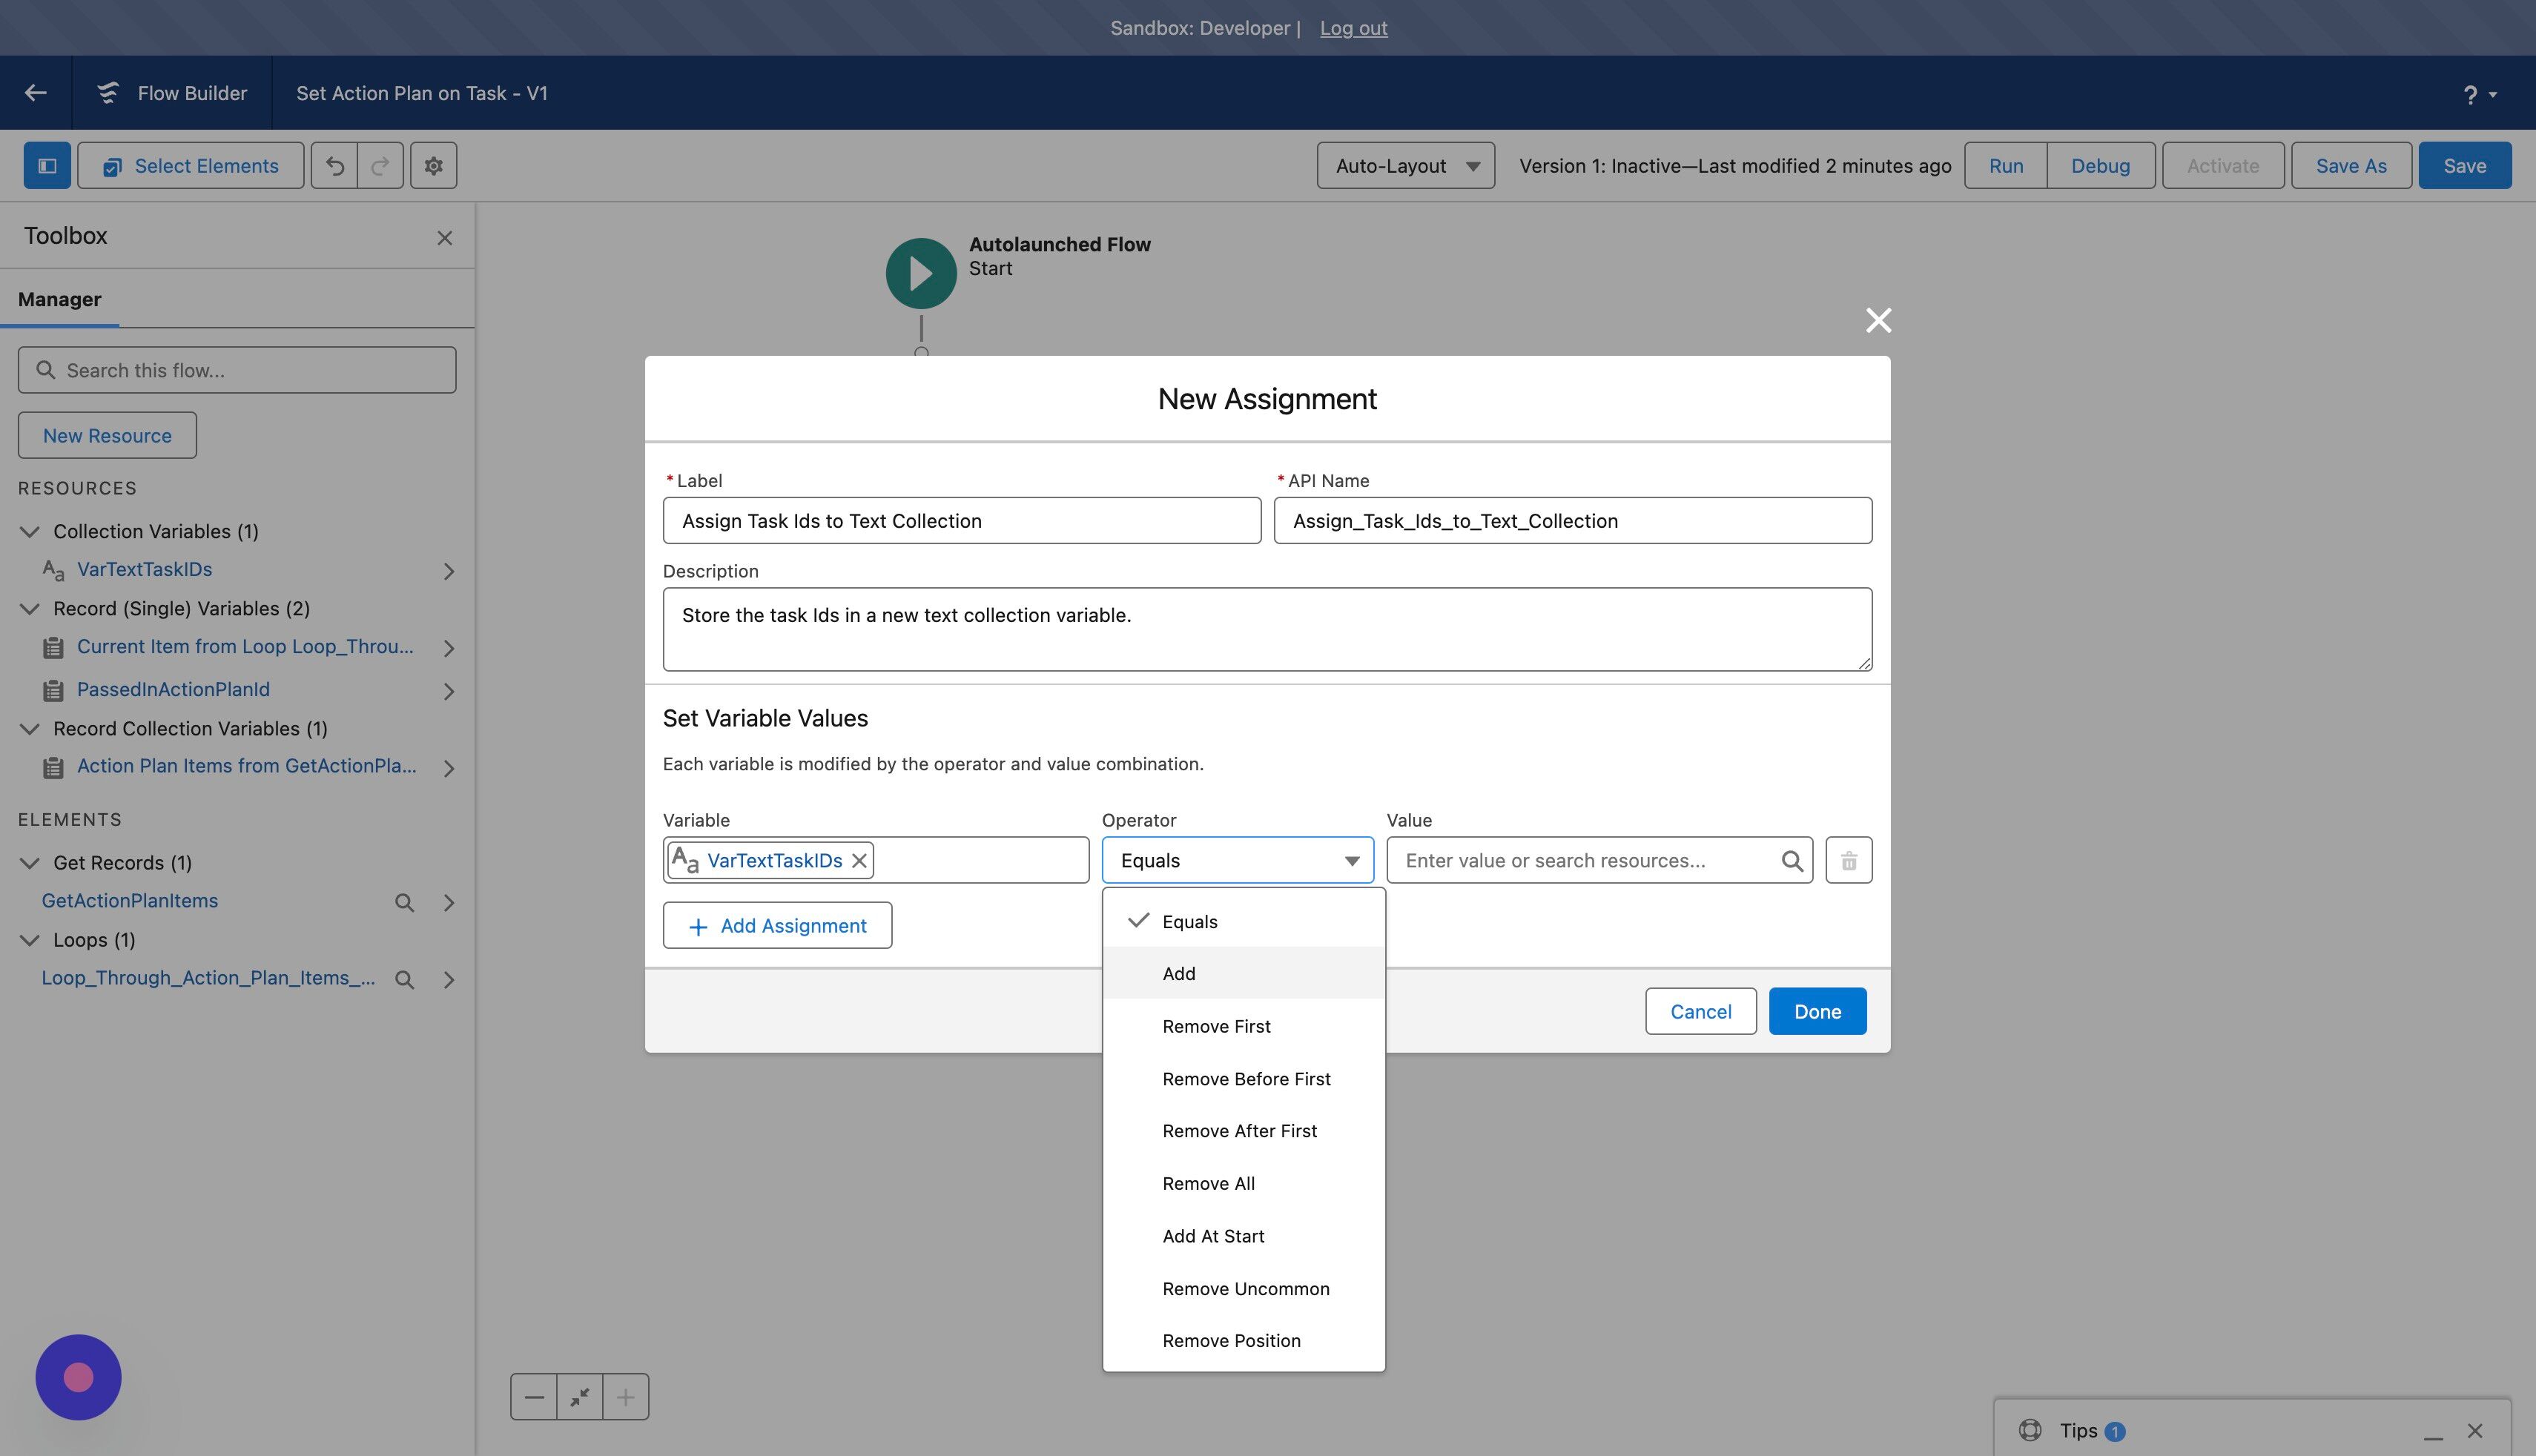Image resolution: width=2536 pixels, height=1456 pixels.
Task: Locate GetActionPlanItems with magnifier icon
Action: pos(404,902)
